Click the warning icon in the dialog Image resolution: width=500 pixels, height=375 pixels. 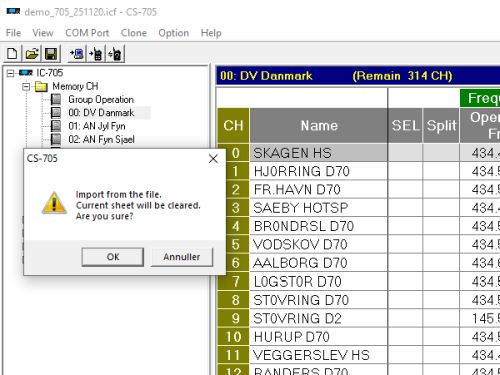pyautogui.click(x=54, y=203)
